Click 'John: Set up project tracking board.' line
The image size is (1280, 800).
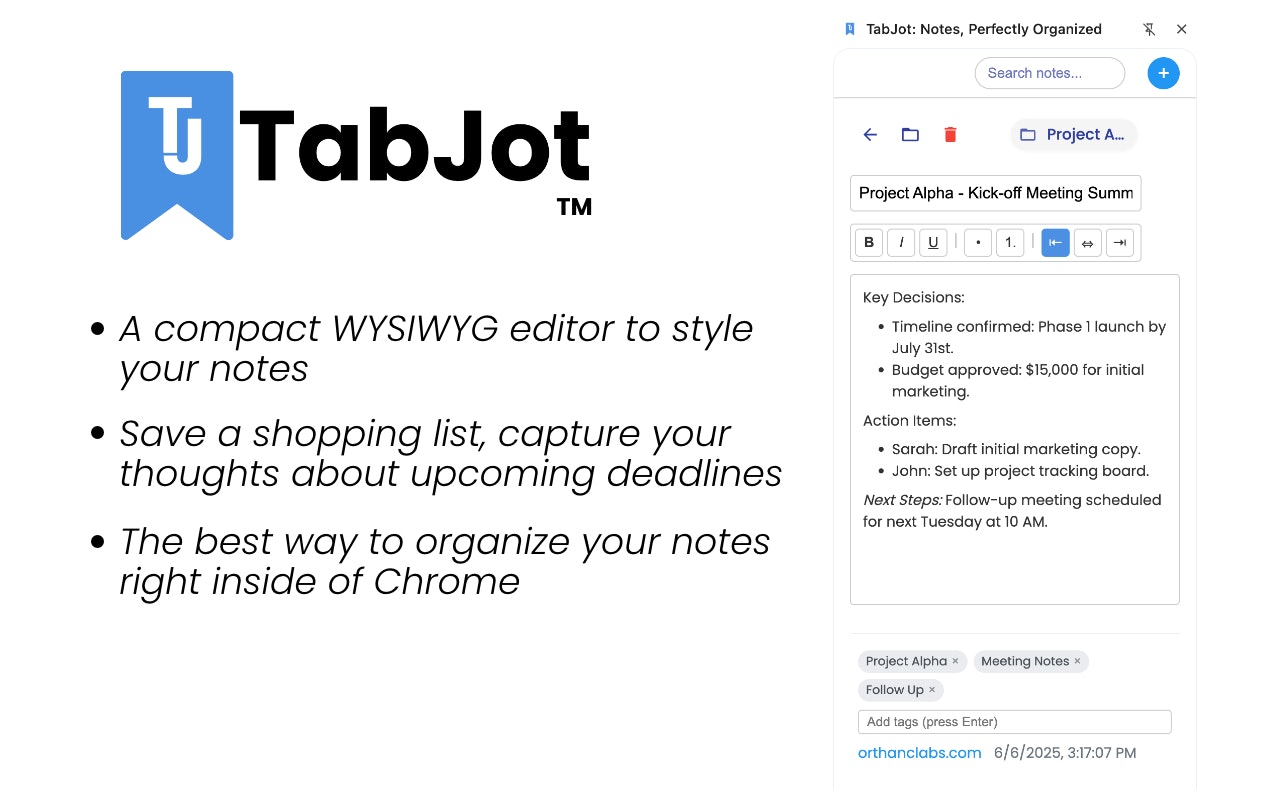(x=1020, y=471)
